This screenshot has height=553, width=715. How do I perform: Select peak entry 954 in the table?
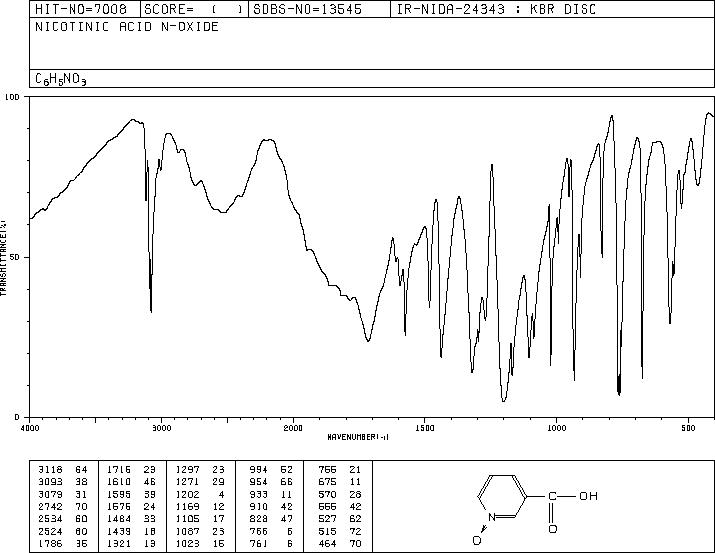point(259,482)
